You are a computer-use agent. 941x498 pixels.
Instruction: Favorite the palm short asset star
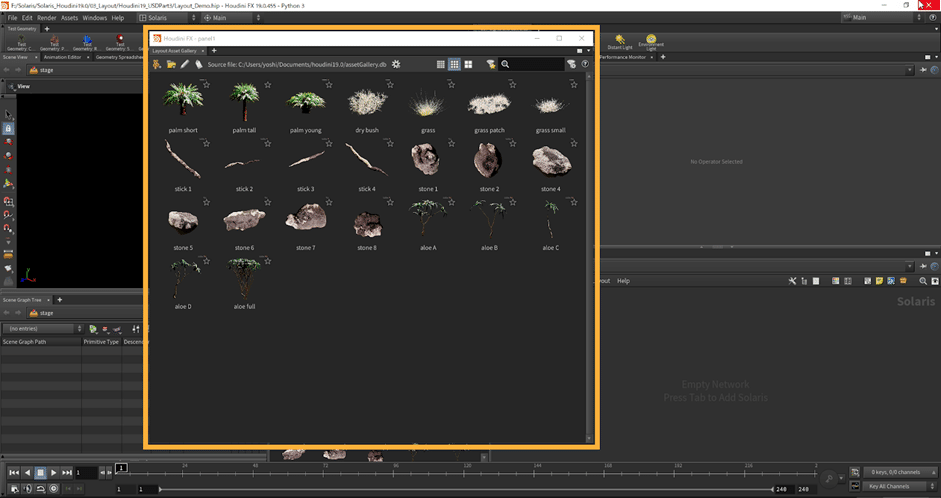pos(207,85)
